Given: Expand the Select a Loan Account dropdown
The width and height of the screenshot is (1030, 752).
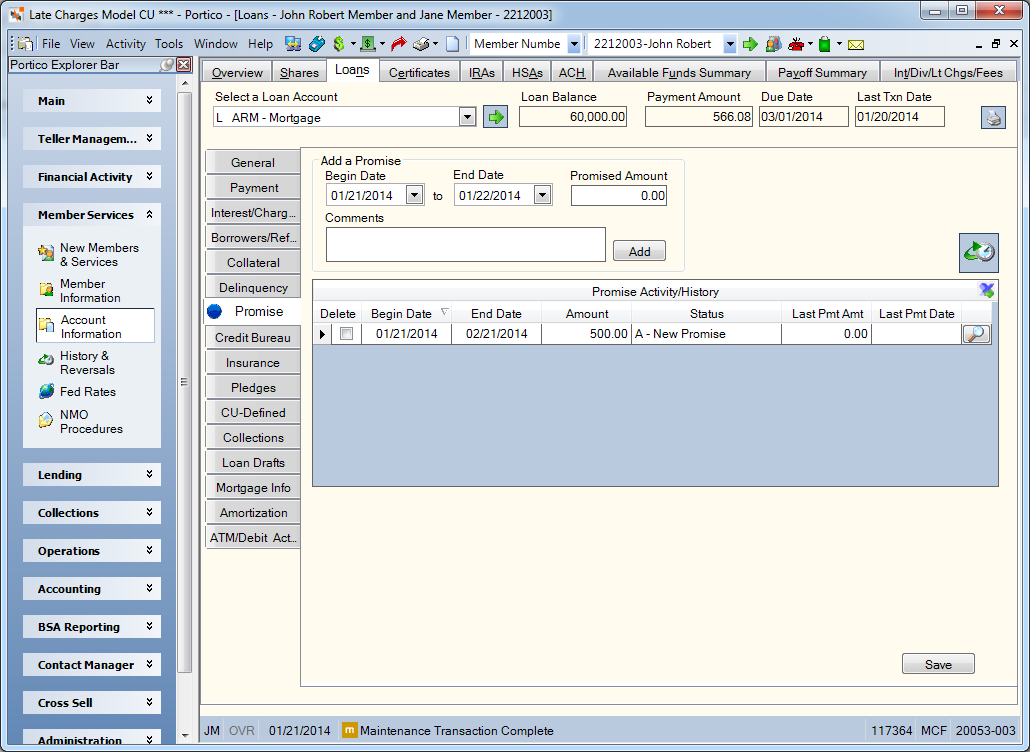Looking at the screenshot, I should 467,118.
